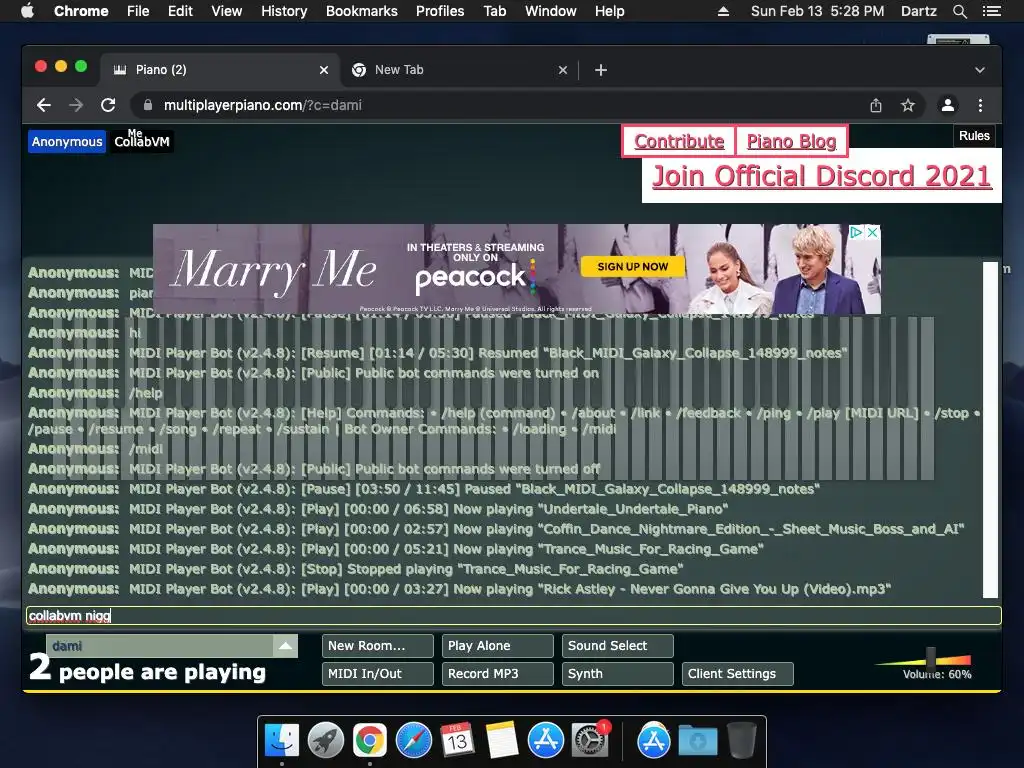Viewport: 1024px width, 768px height.
Task: Click the Rick Astley Now playing chat message
Action: pos(460,589)
